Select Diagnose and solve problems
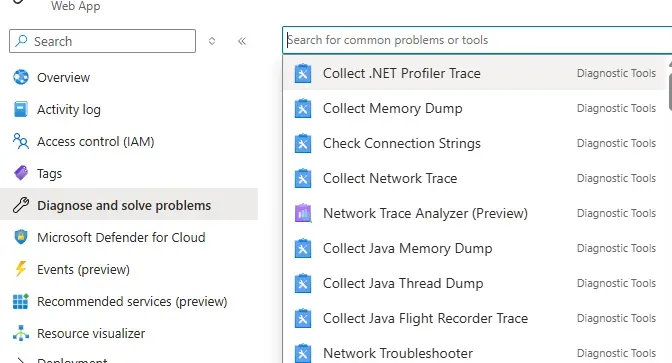Viewport: 672px width, 363px height. pyautogui.click(x=129, y=205)
